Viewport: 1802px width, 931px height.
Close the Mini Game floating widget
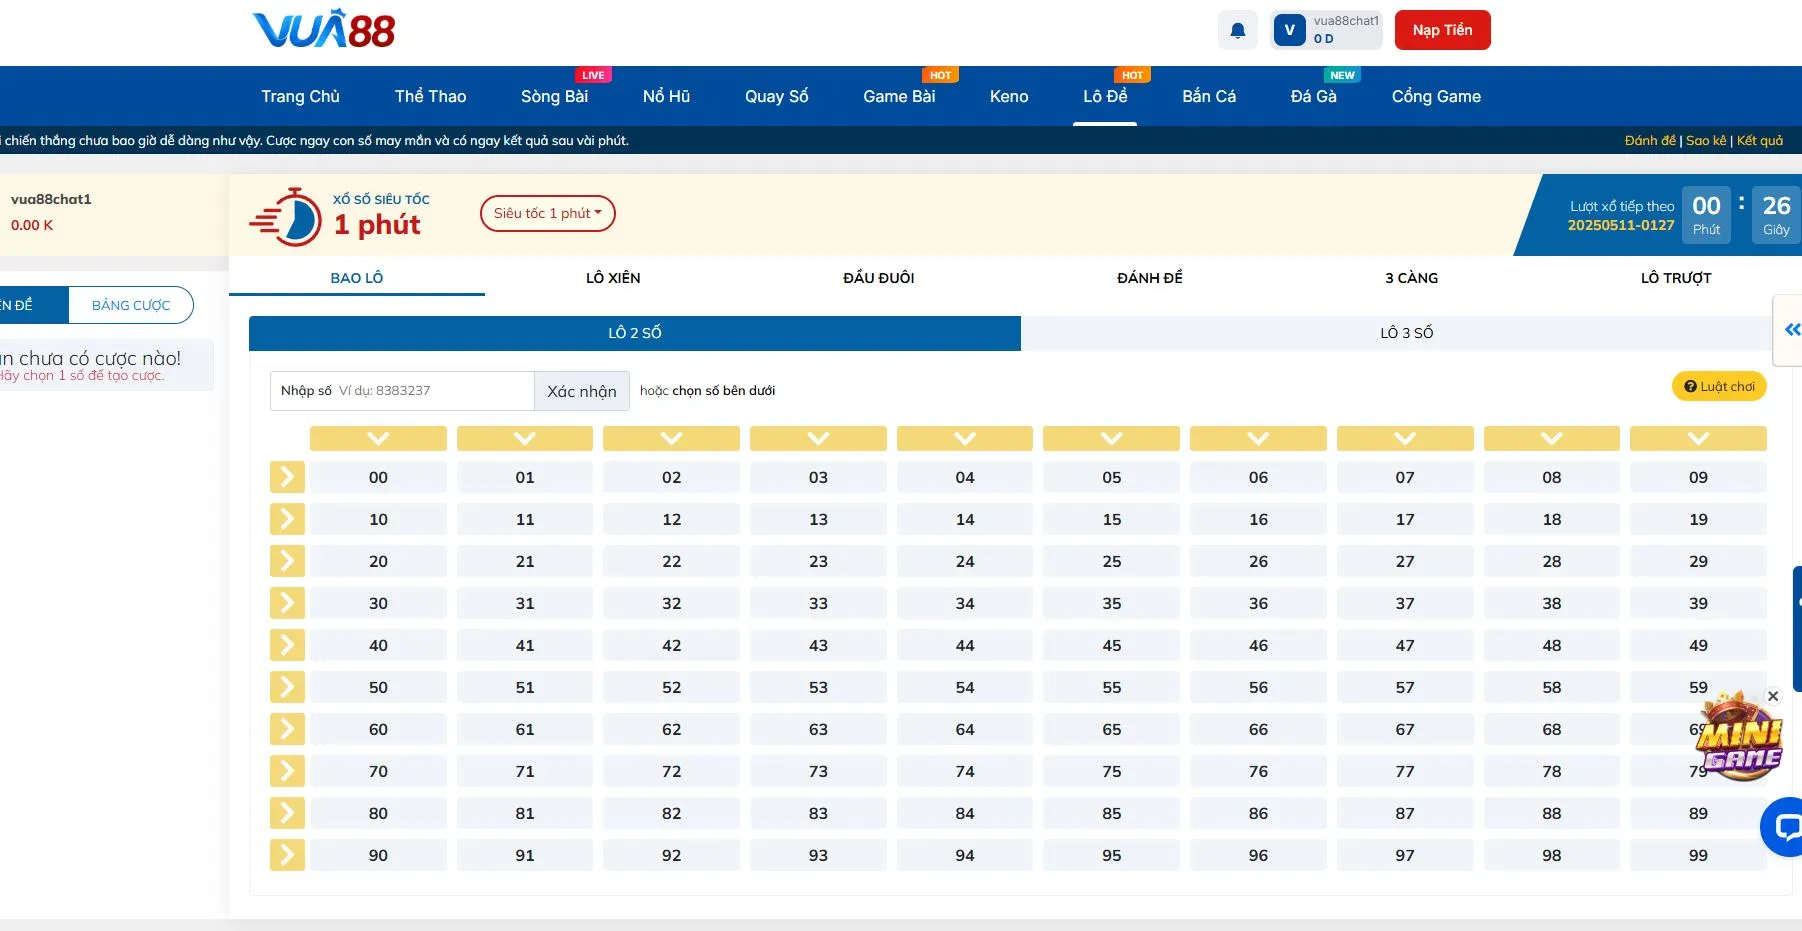click(x=1773, y=696)
